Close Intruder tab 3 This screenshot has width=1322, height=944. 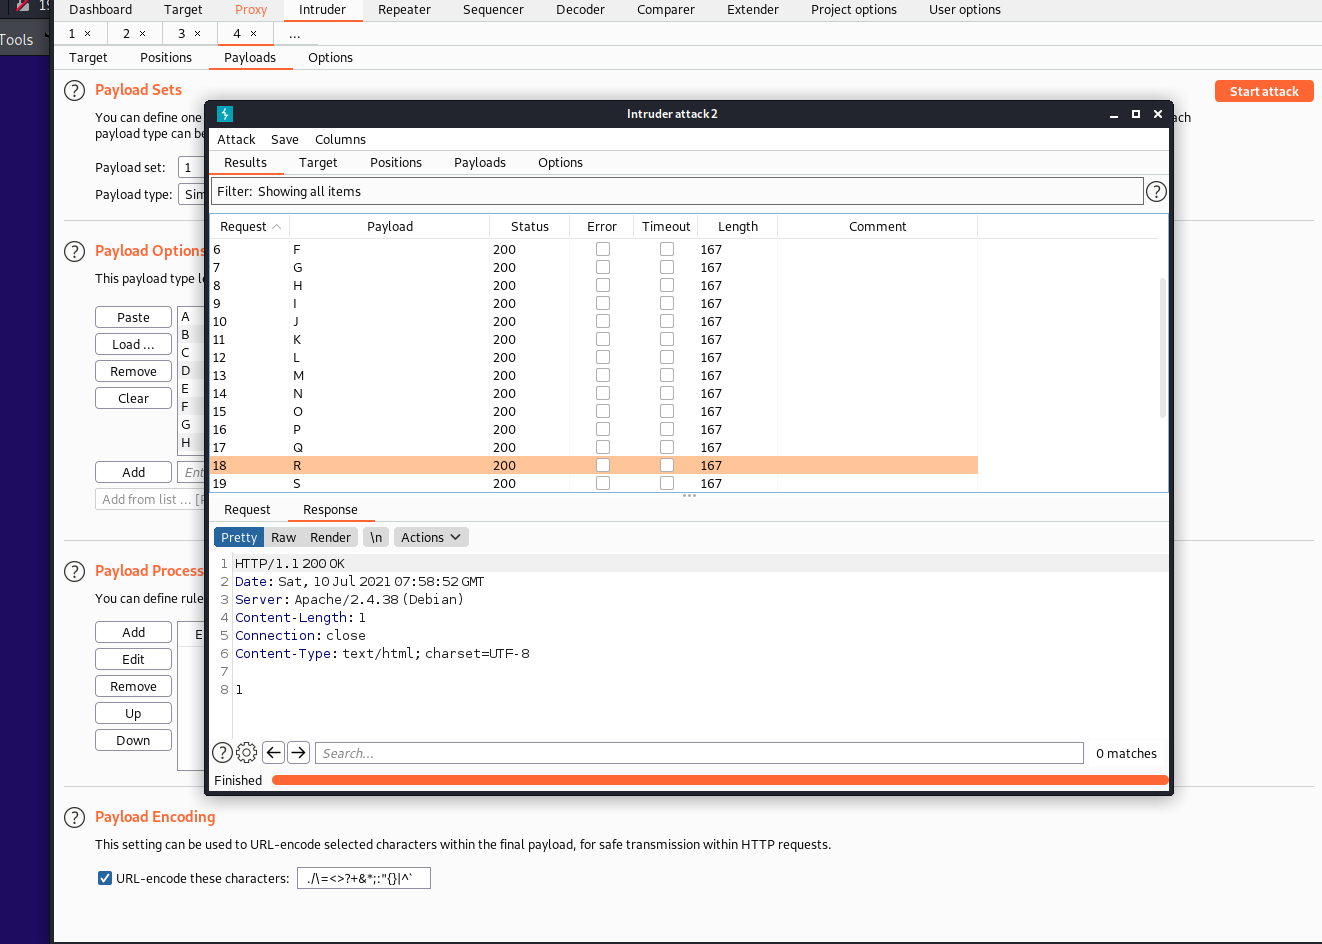pos(198,34)
